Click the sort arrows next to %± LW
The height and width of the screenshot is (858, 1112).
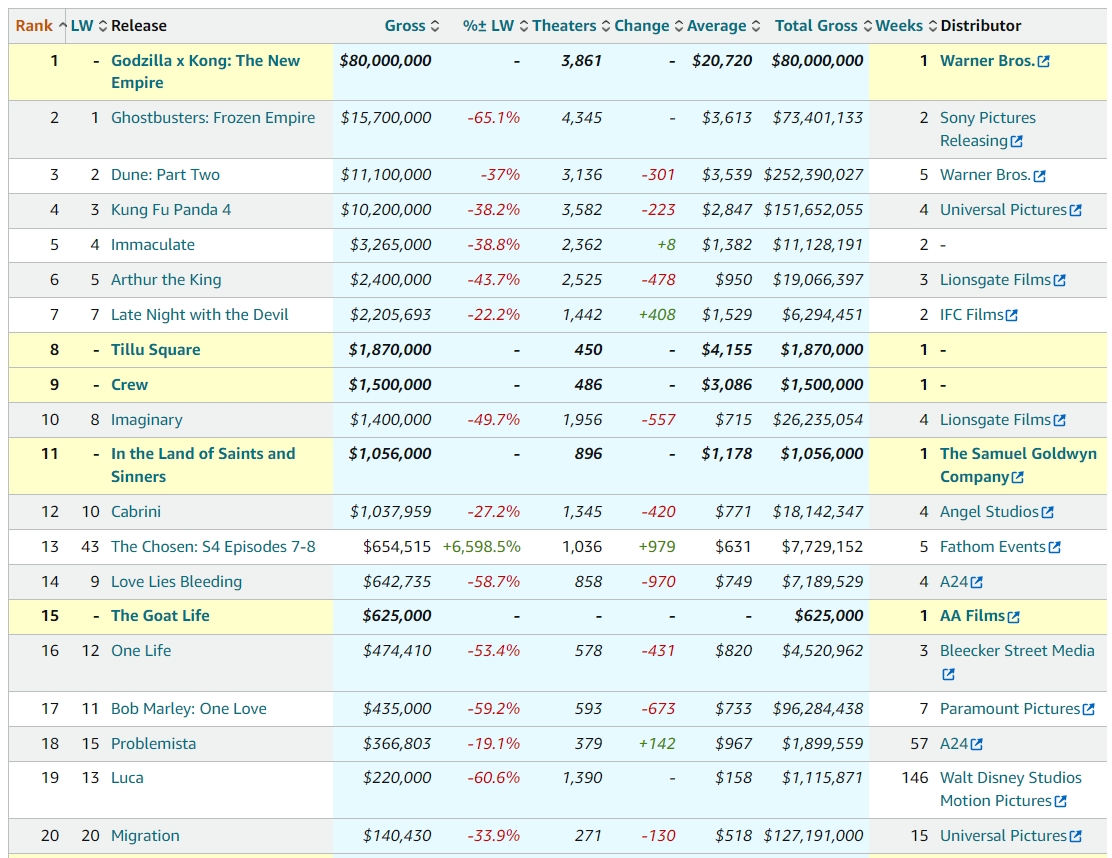point(523,26)
